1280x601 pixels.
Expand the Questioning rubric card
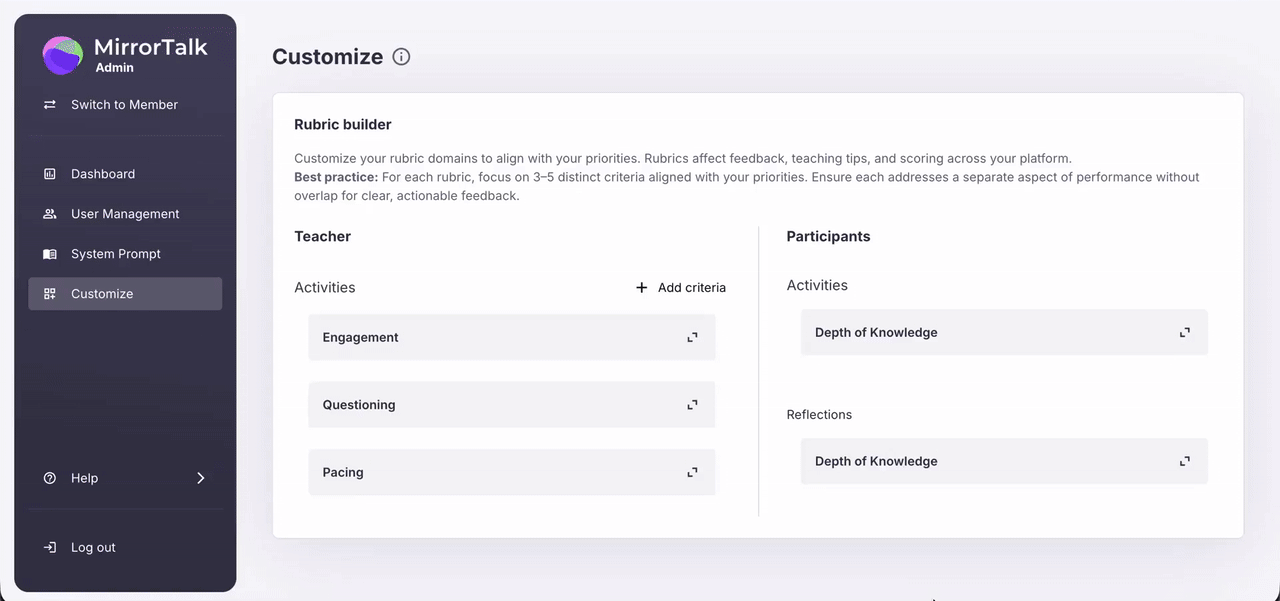click(692, 404)
